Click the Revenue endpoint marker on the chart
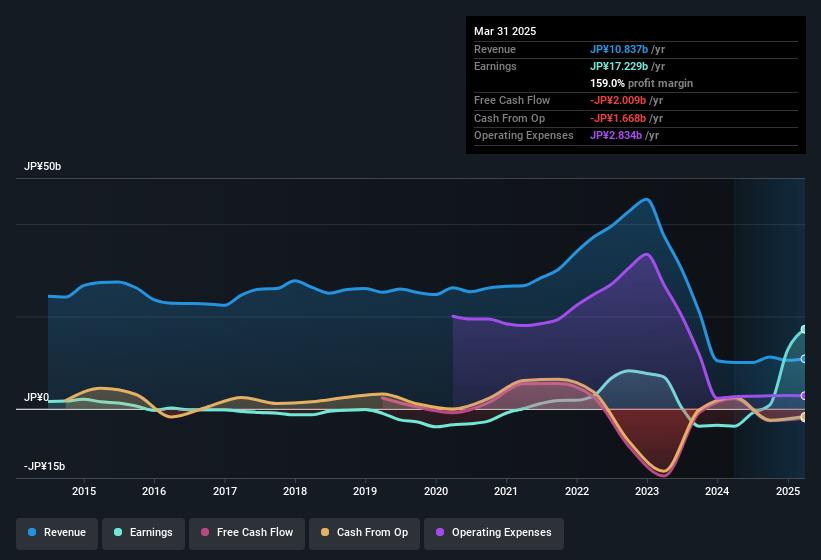This screenshot has height=560, width=821. tap(804, 359)
